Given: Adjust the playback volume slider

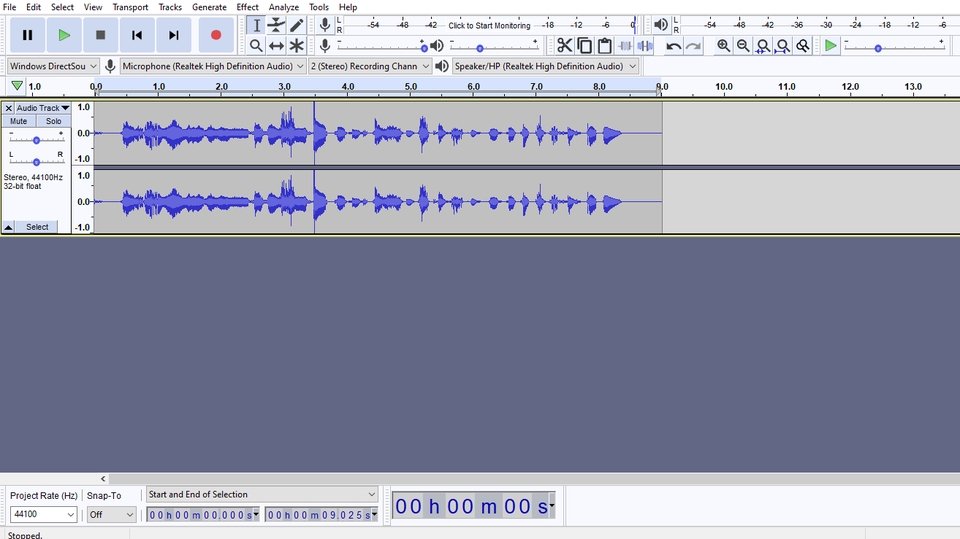Looking at the screenshot, I should [x=494, y=46].
